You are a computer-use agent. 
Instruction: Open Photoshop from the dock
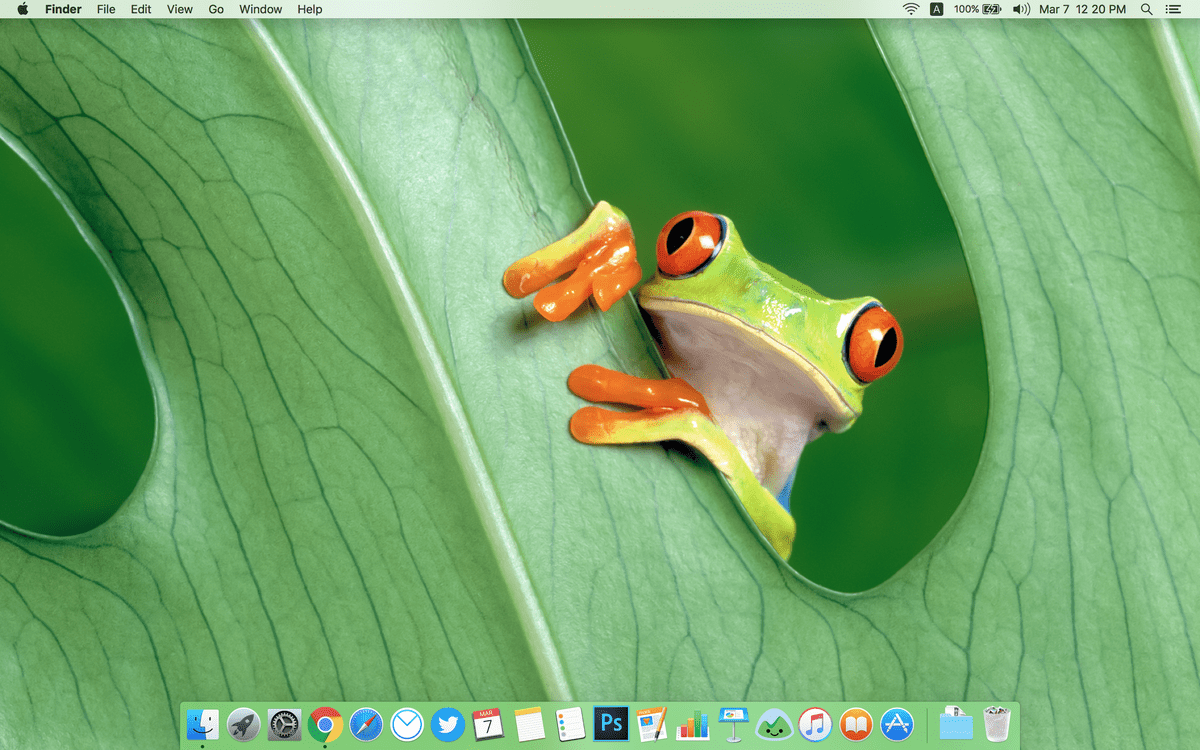click(610, 723)
